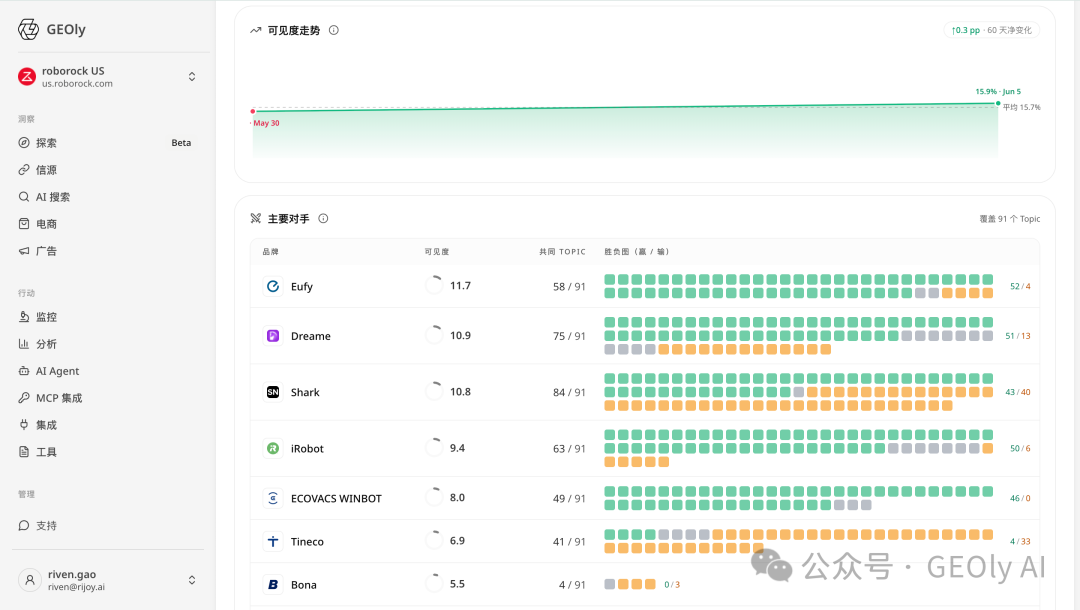This screenshot has height=610, width=1080.
Task: Click the ECOVACS WINBOT brand logo
Action: [x=273, y=498]
